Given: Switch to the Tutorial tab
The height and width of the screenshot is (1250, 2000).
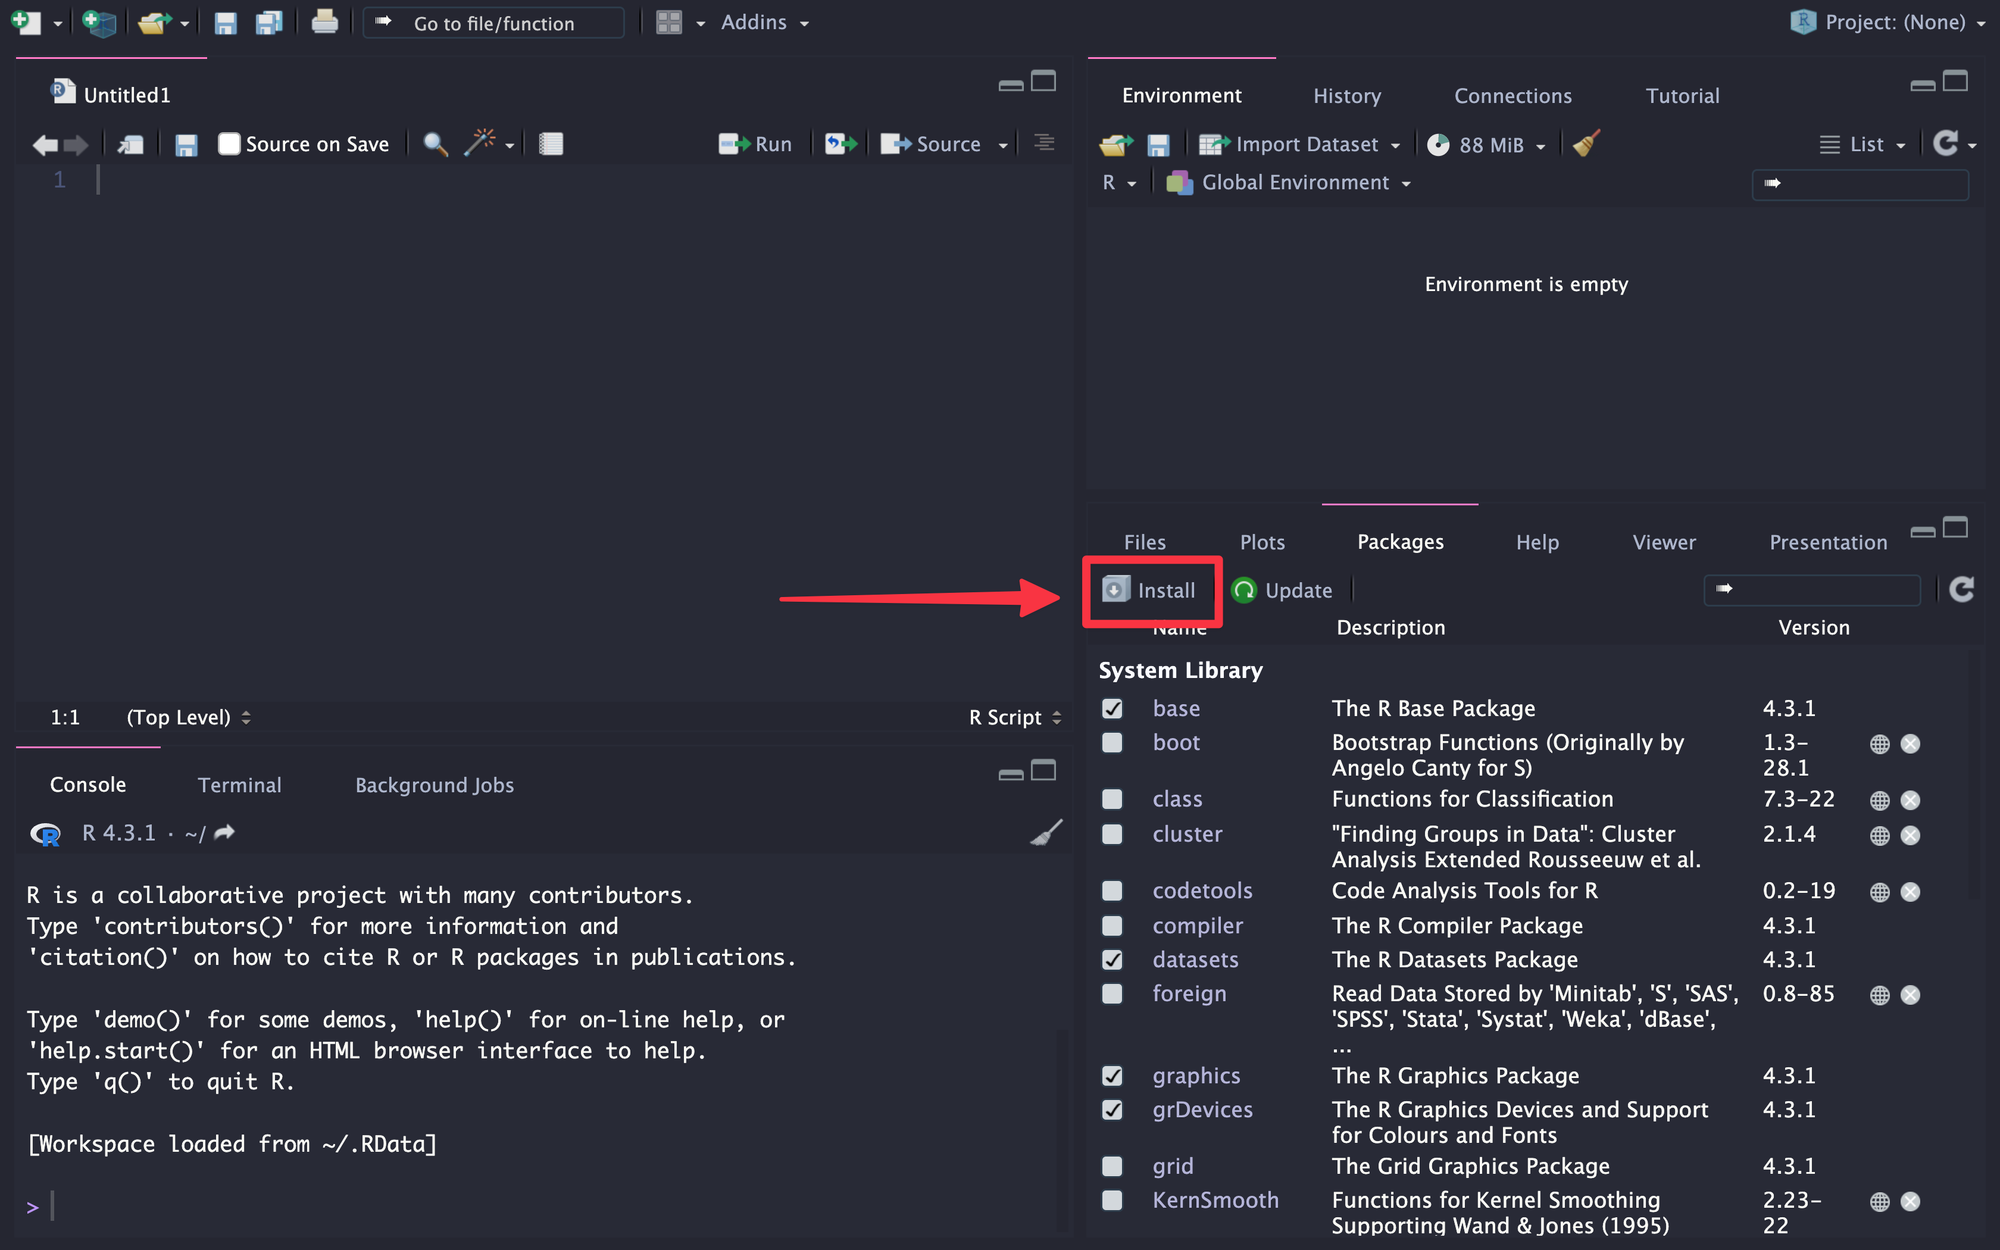Looking at the screenshot, I should click(1682, 95).
